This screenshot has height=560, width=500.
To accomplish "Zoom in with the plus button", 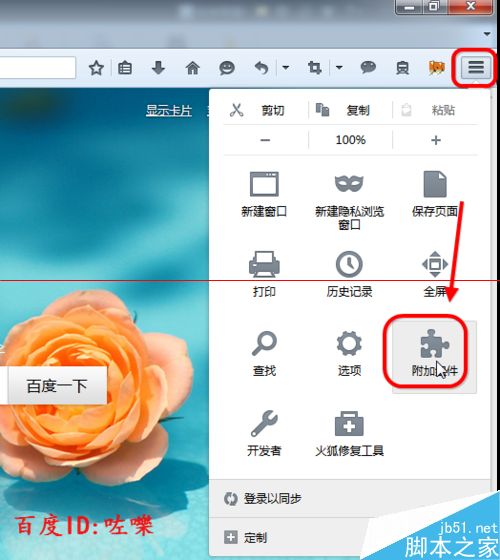I will click(435, 140).
